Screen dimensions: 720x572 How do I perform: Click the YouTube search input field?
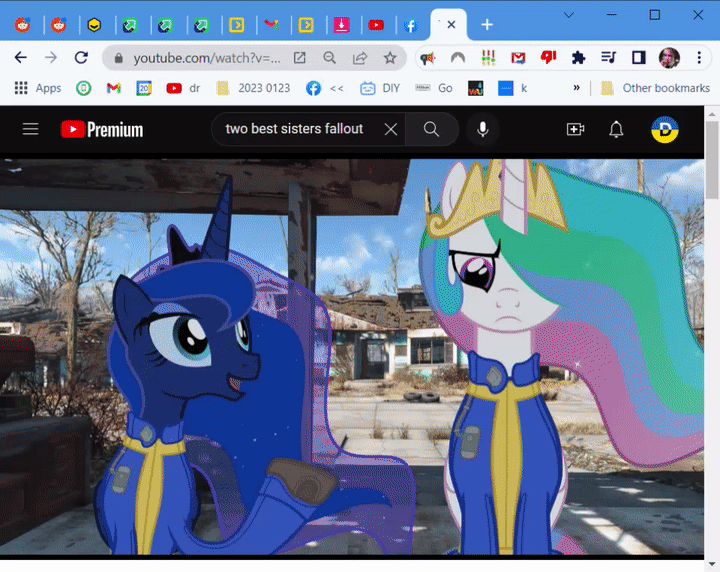coord(295,129)
